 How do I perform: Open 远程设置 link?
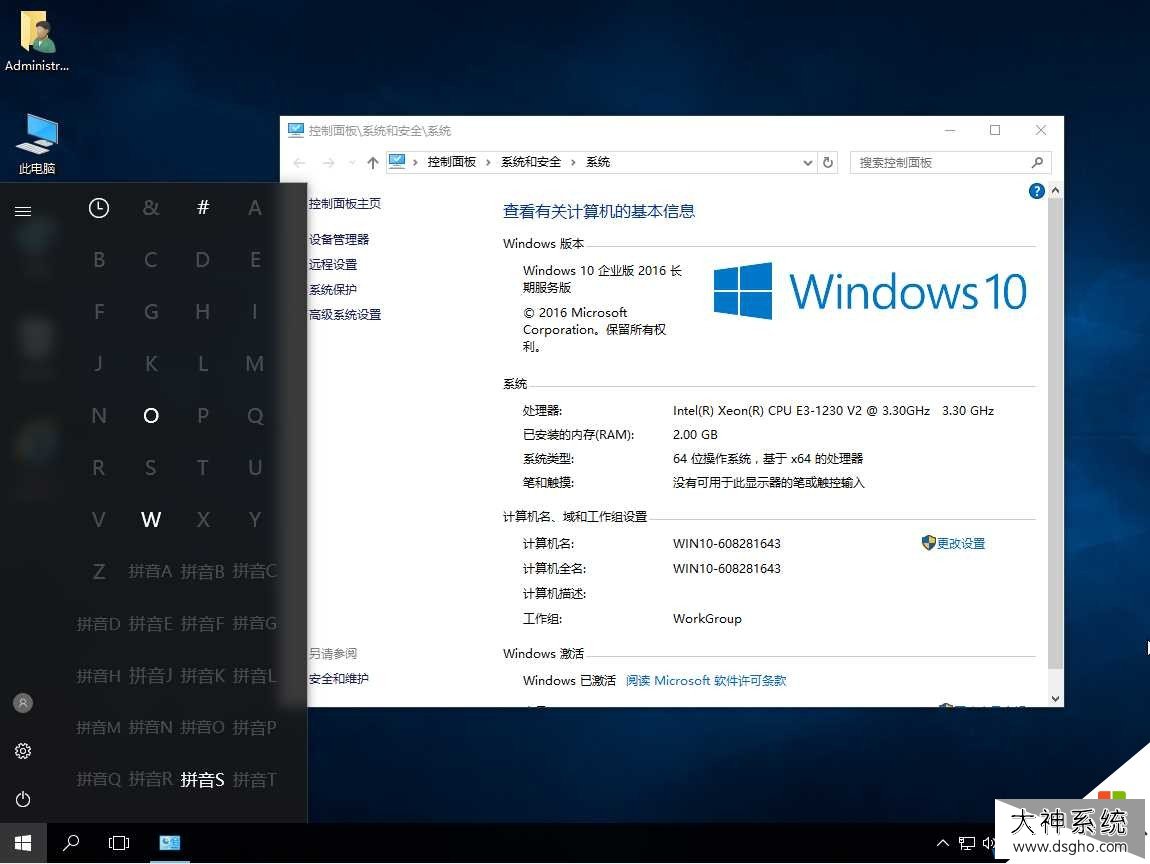[333, 265]
